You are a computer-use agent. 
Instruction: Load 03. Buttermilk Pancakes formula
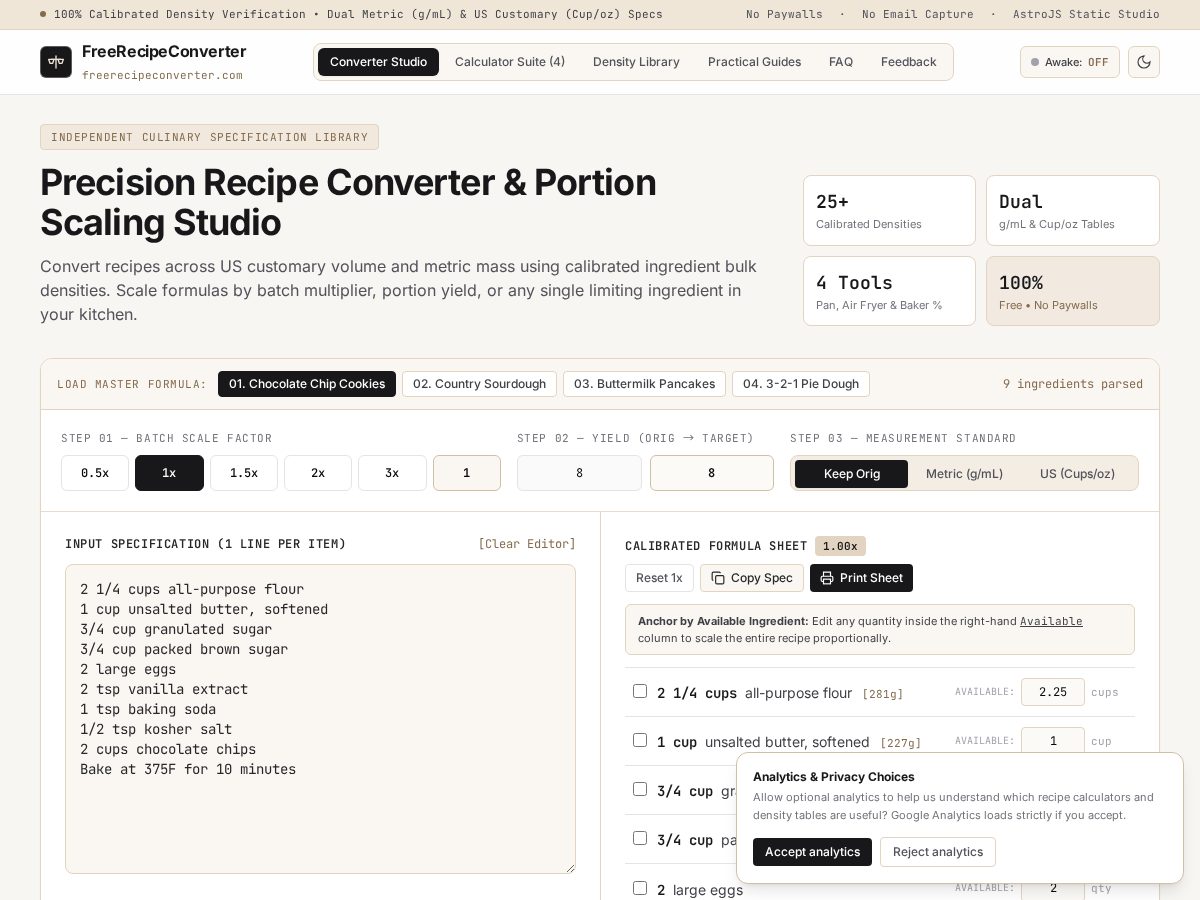click(644, 384)
